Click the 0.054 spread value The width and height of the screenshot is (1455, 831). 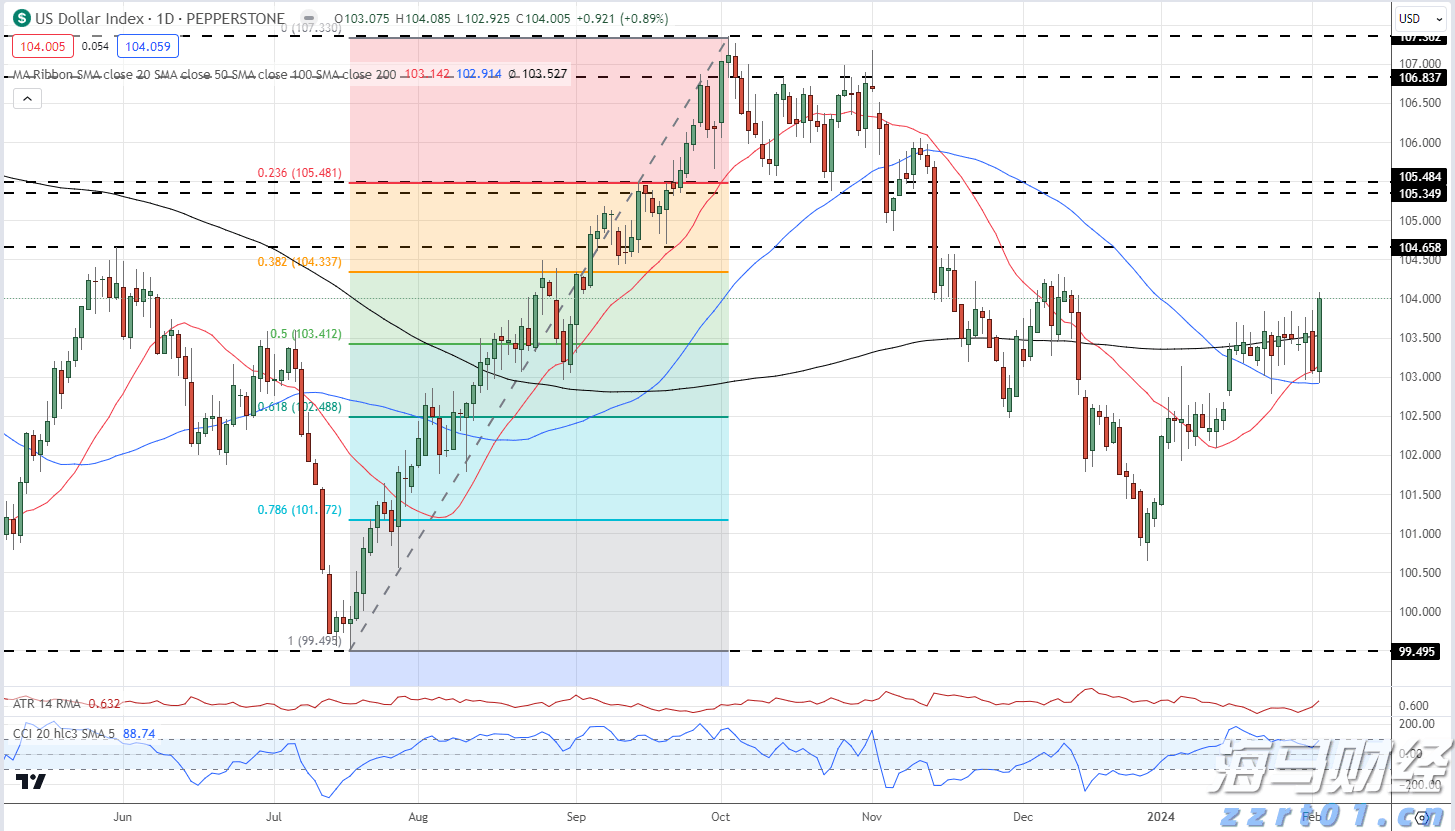coord(95,46)
